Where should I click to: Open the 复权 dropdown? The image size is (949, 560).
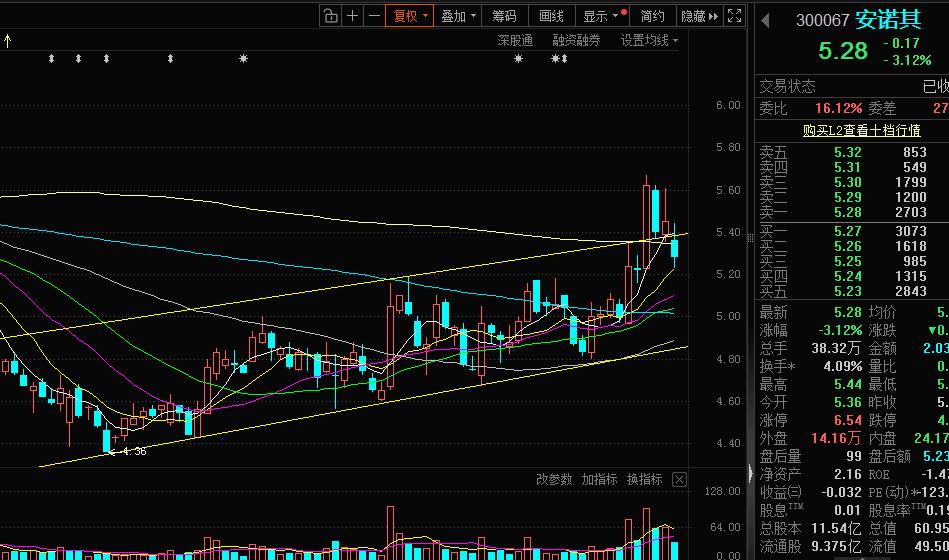pyautogui.click(x=410, y=16)
